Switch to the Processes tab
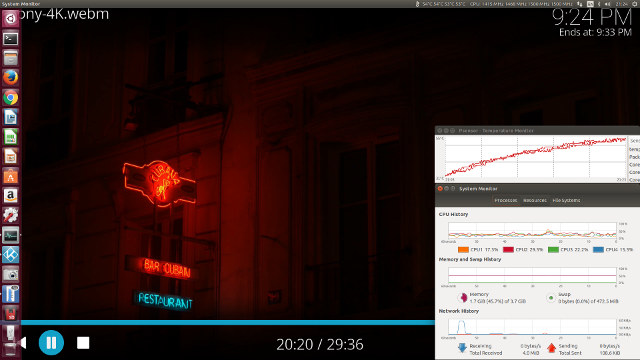The height and width of the screenshot is (360, 640). click(x=506, y=200)
